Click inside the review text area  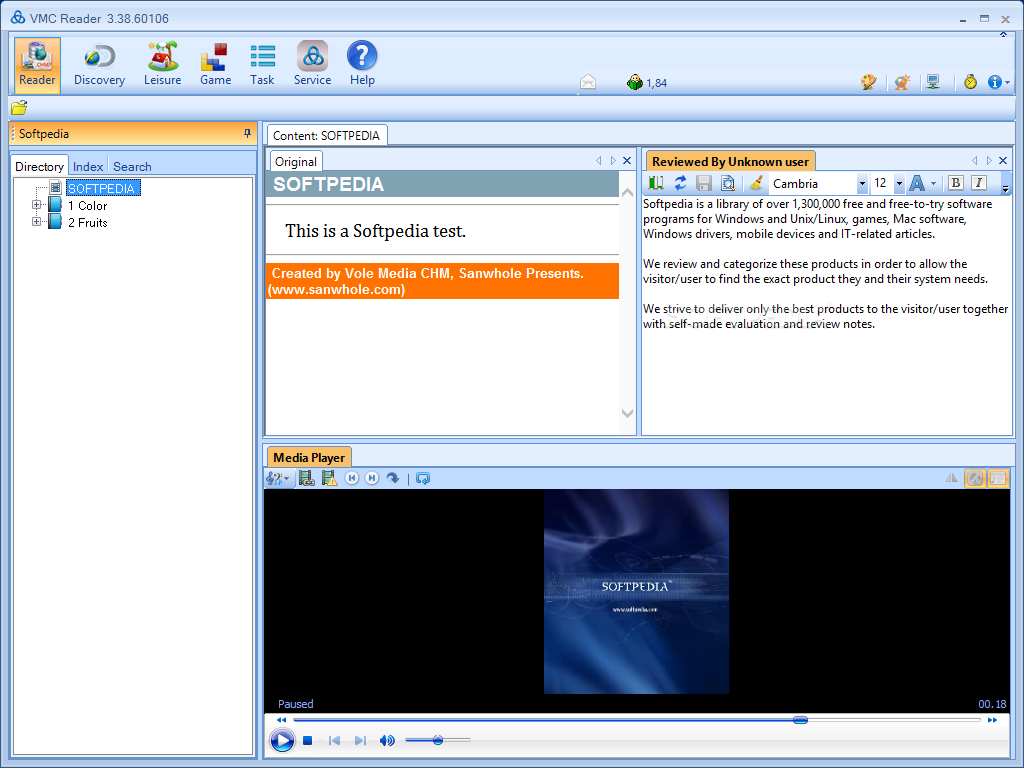click(827, 315)
